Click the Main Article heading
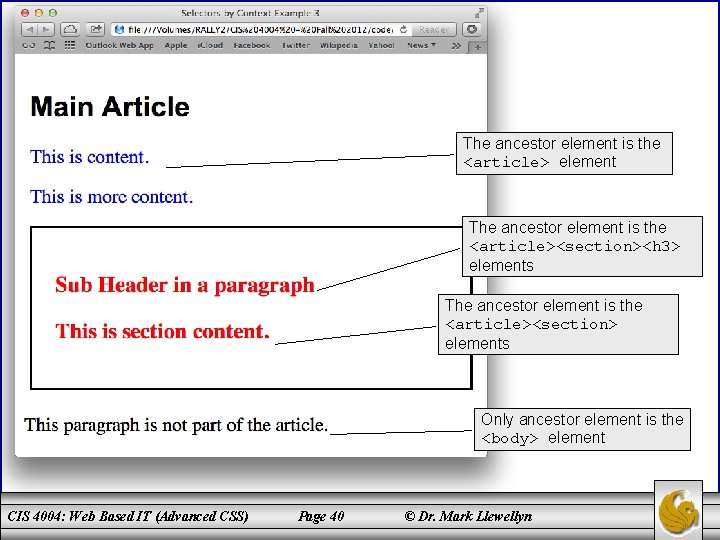 (110, 107)
